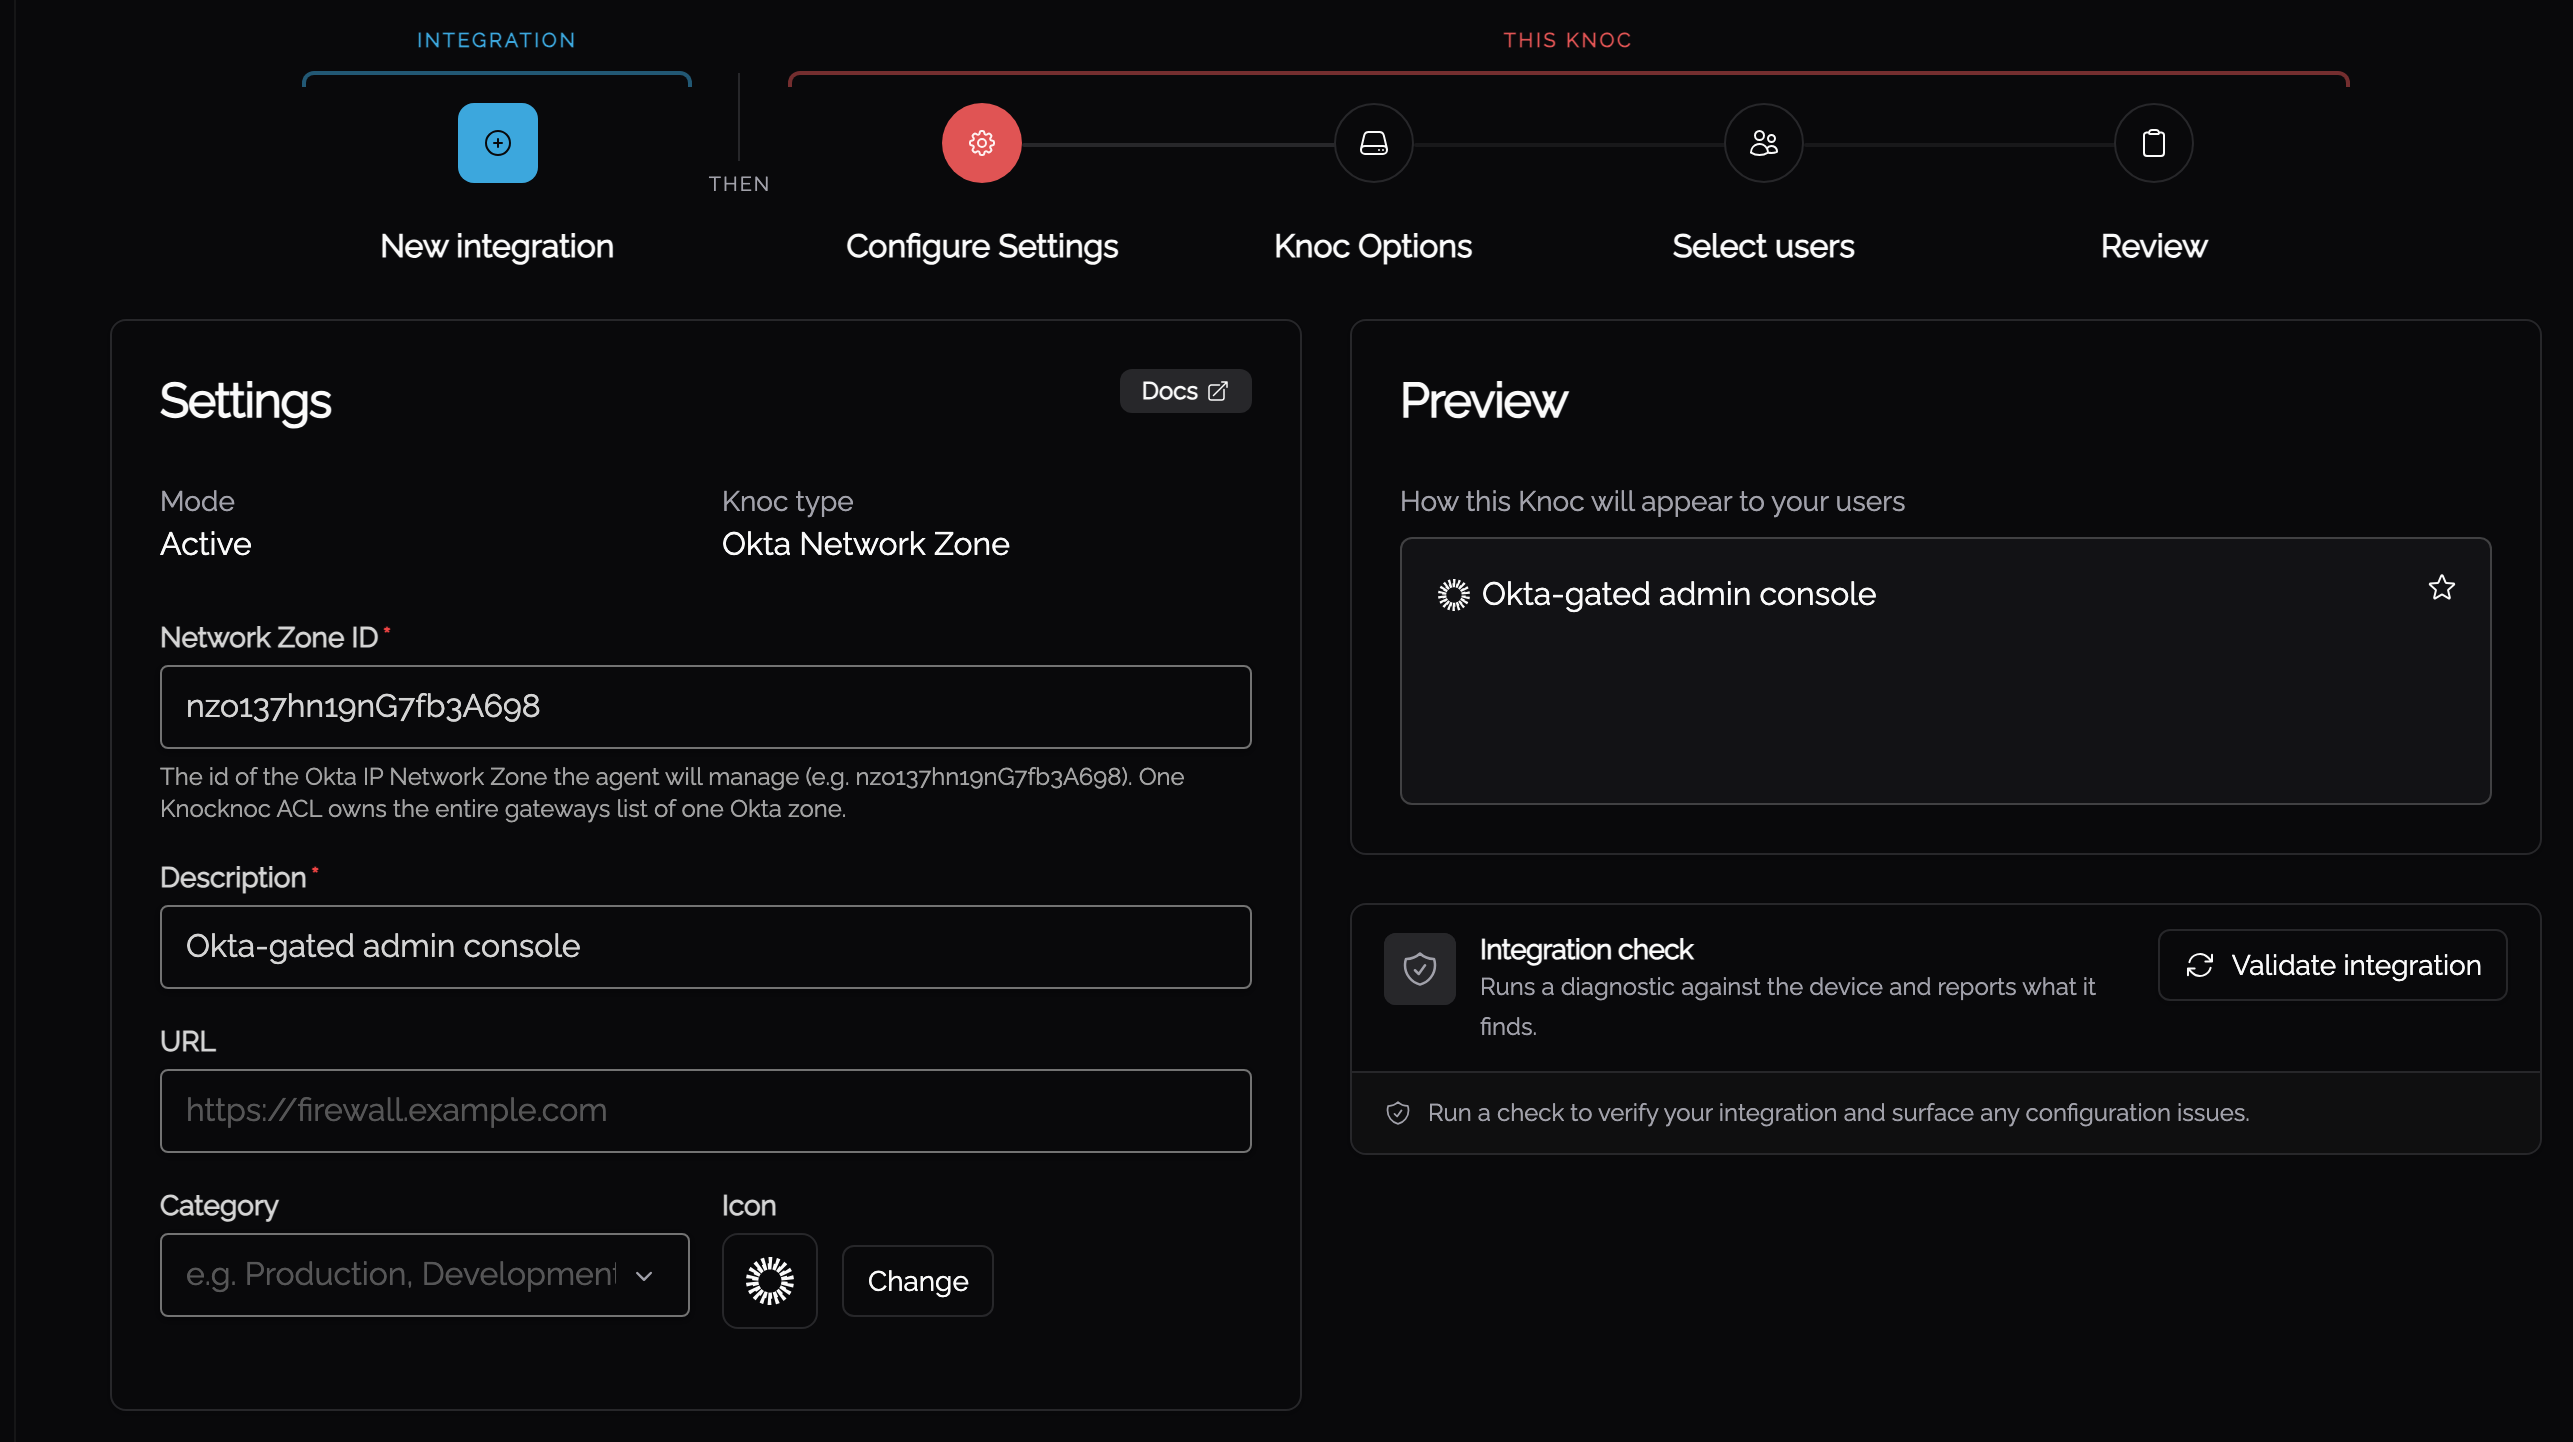Click the small shield icon next to Run a check
The image size is (2573, 1442).
click(1398, 1113)
